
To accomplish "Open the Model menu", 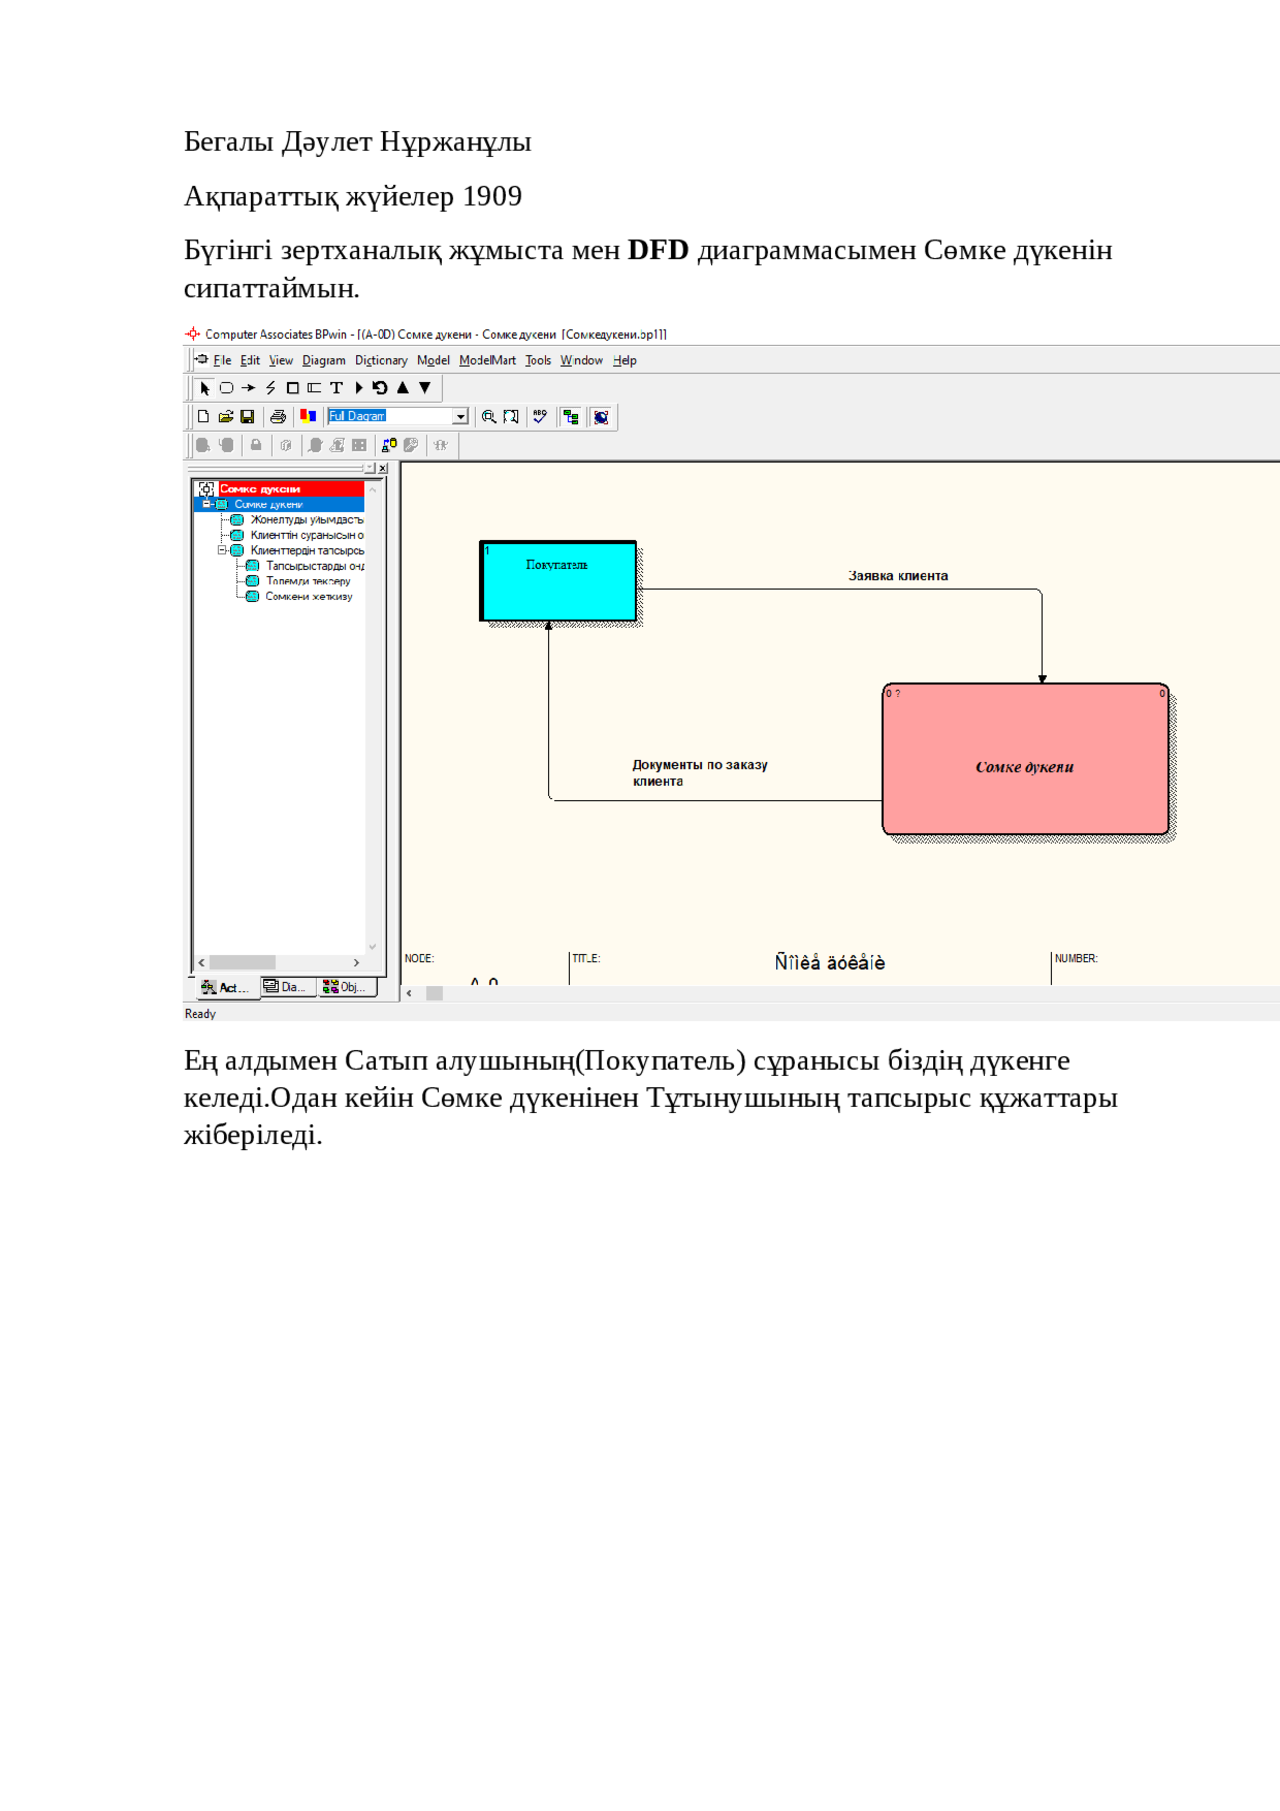I will click(433, 361).
